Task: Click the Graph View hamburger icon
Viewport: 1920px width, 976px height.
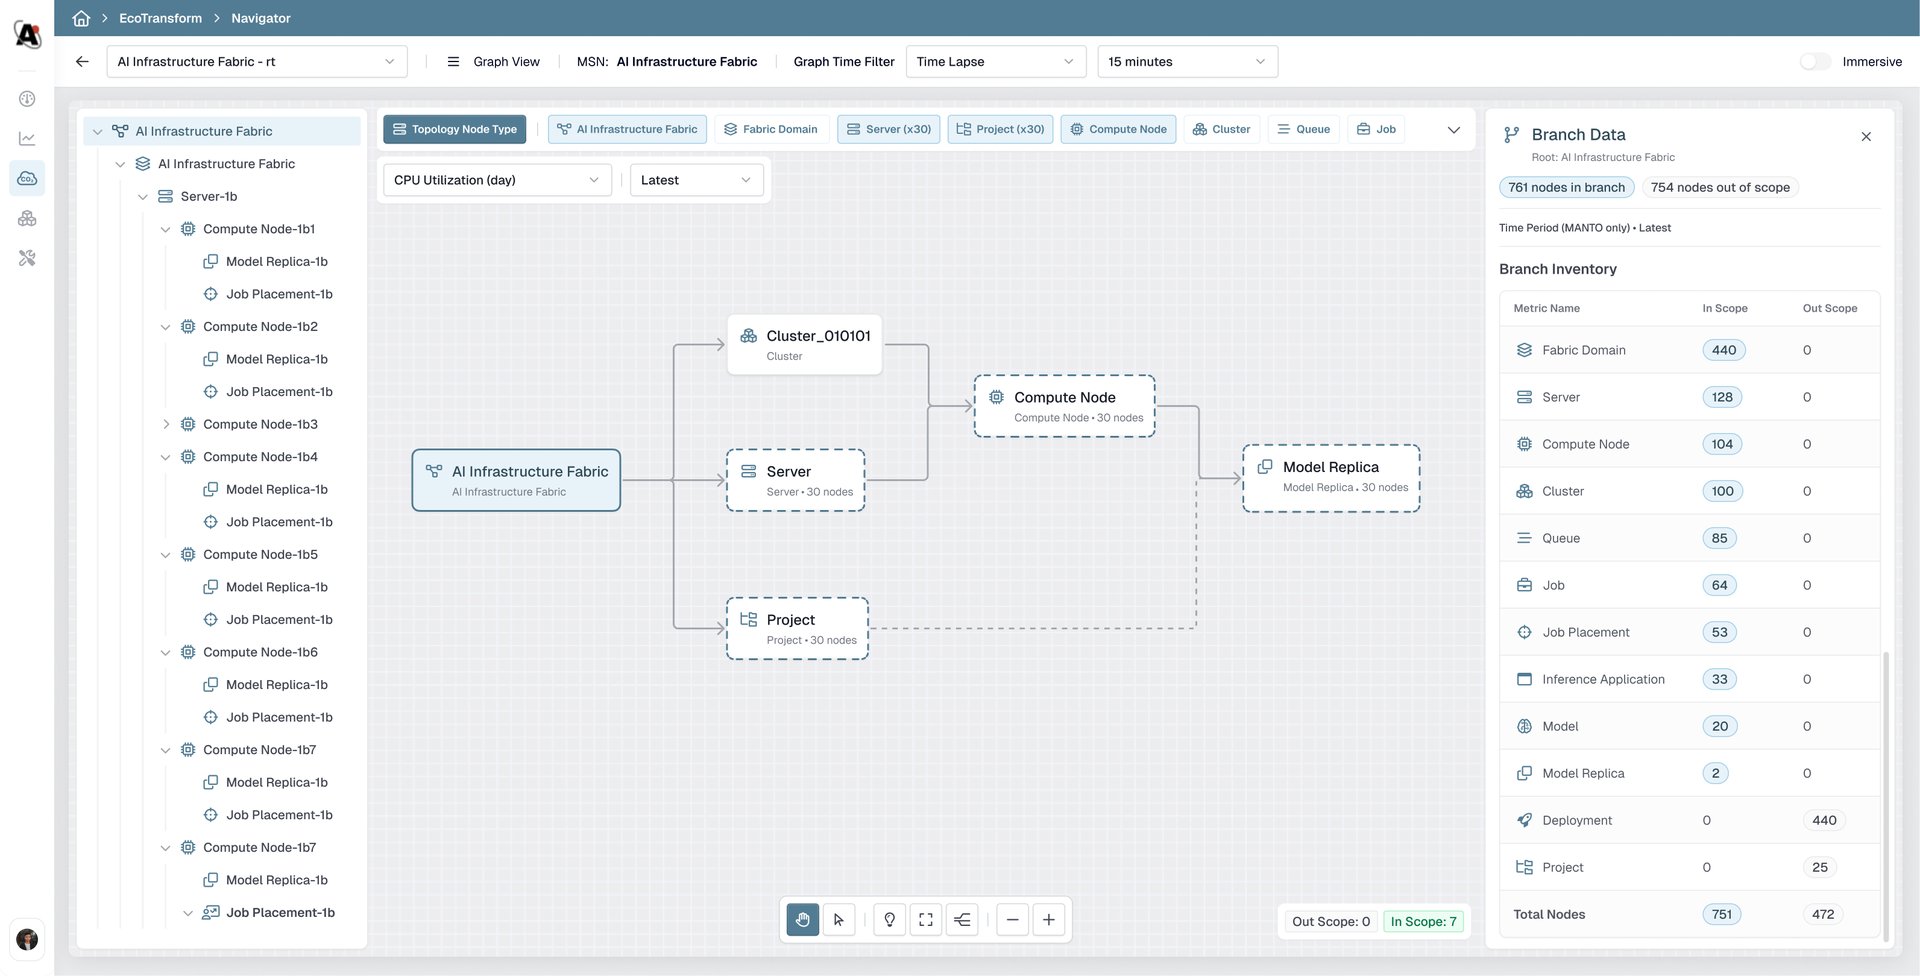Action: (x=453, y=61)
